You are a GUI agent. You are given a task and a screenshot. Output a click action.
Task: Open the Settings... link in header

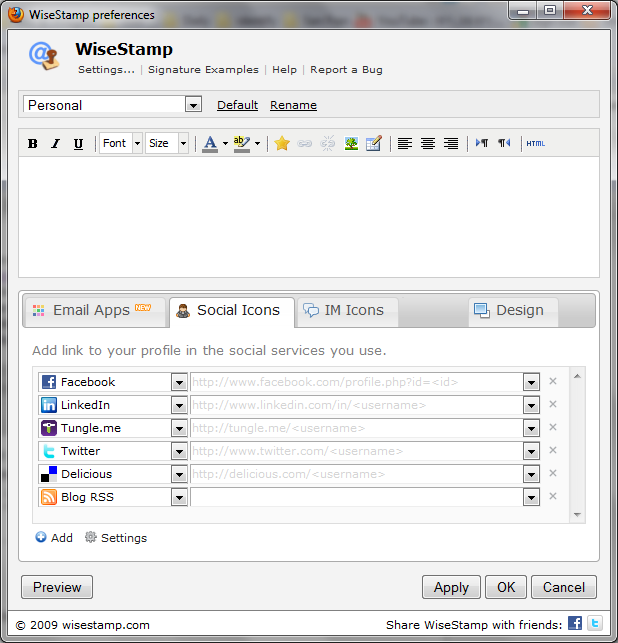tap(106, 70)
